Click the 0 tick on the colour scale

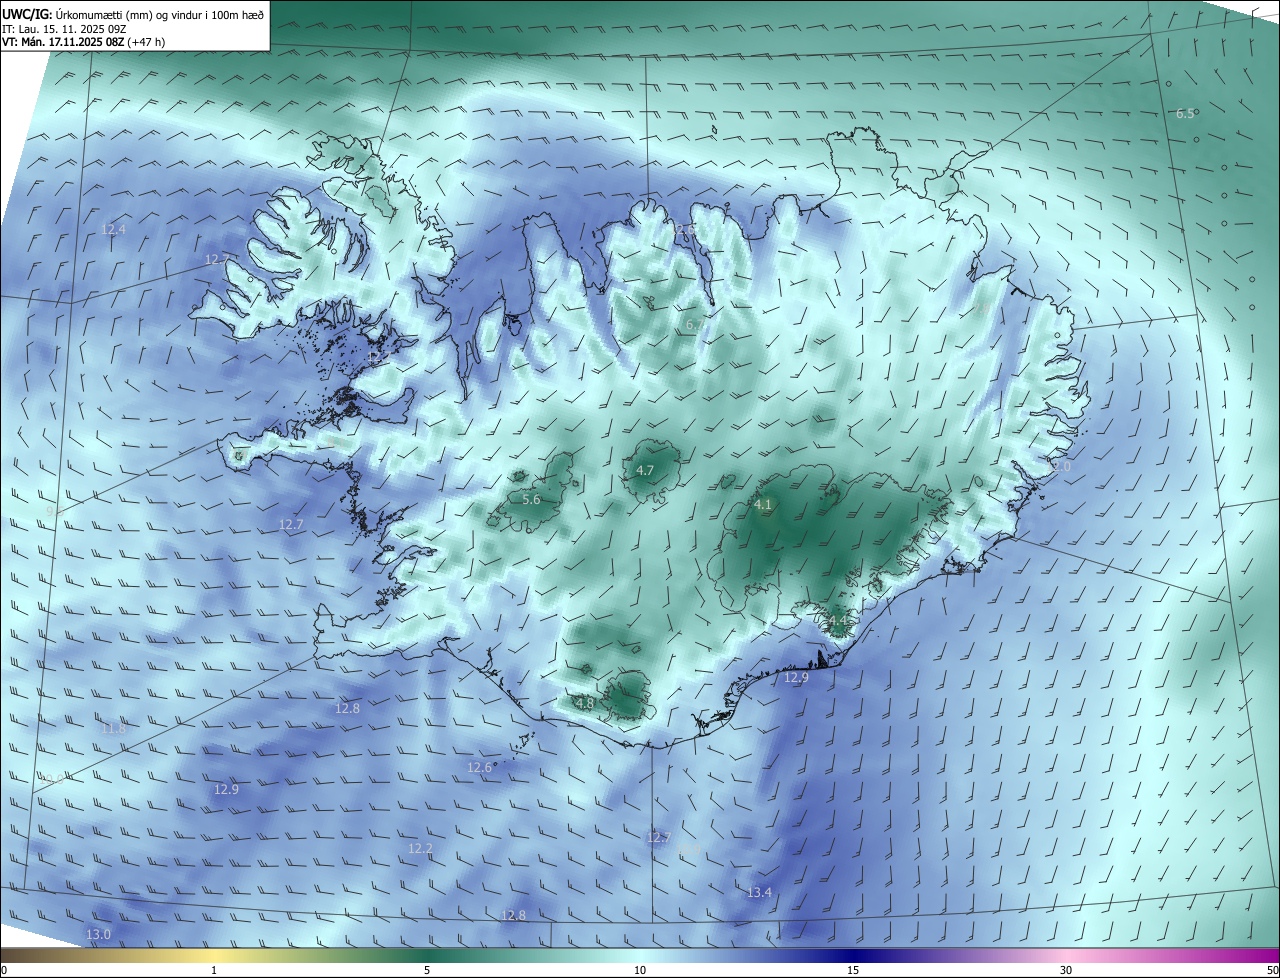coord(4,970)
